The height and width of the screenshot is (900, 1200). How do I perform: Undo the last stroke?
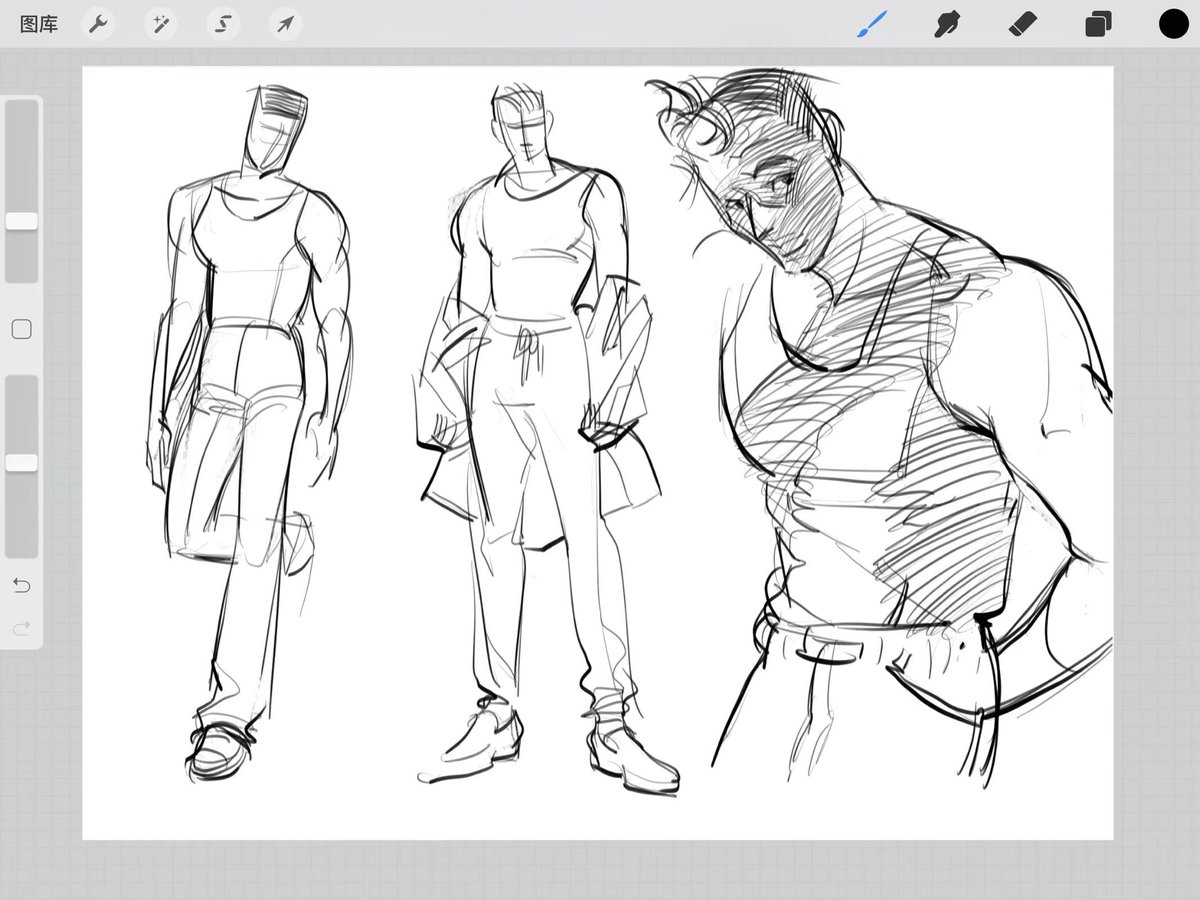pyautogui.click(x=21, y=585)
